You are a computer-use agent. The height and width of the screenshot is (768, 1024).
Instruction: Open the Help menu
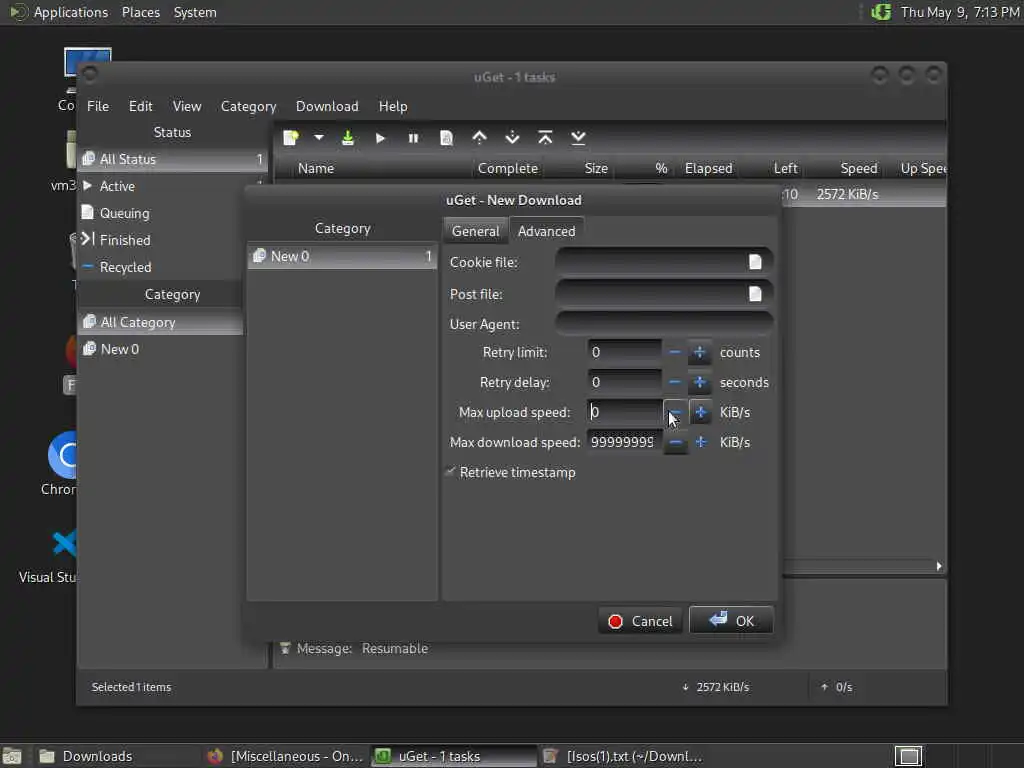(393, 106)
